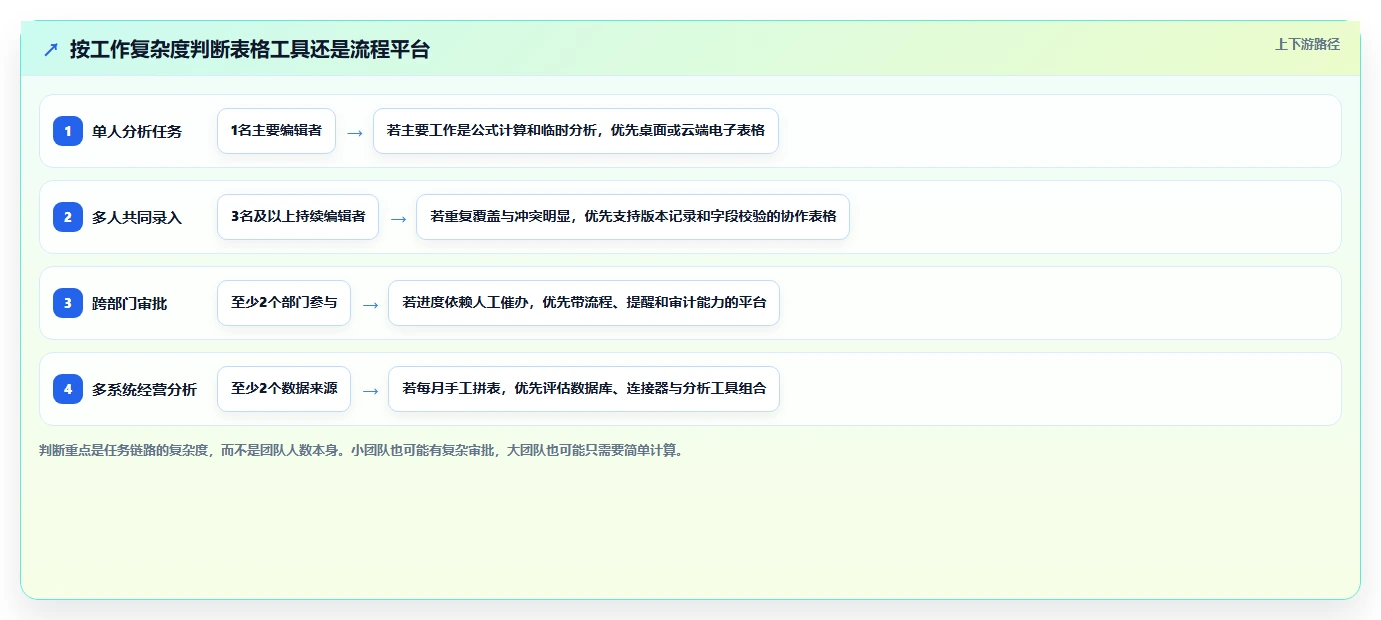Select step number 2 badge
This screenshot has height=620, width=1381.
[x=68, y=217]
